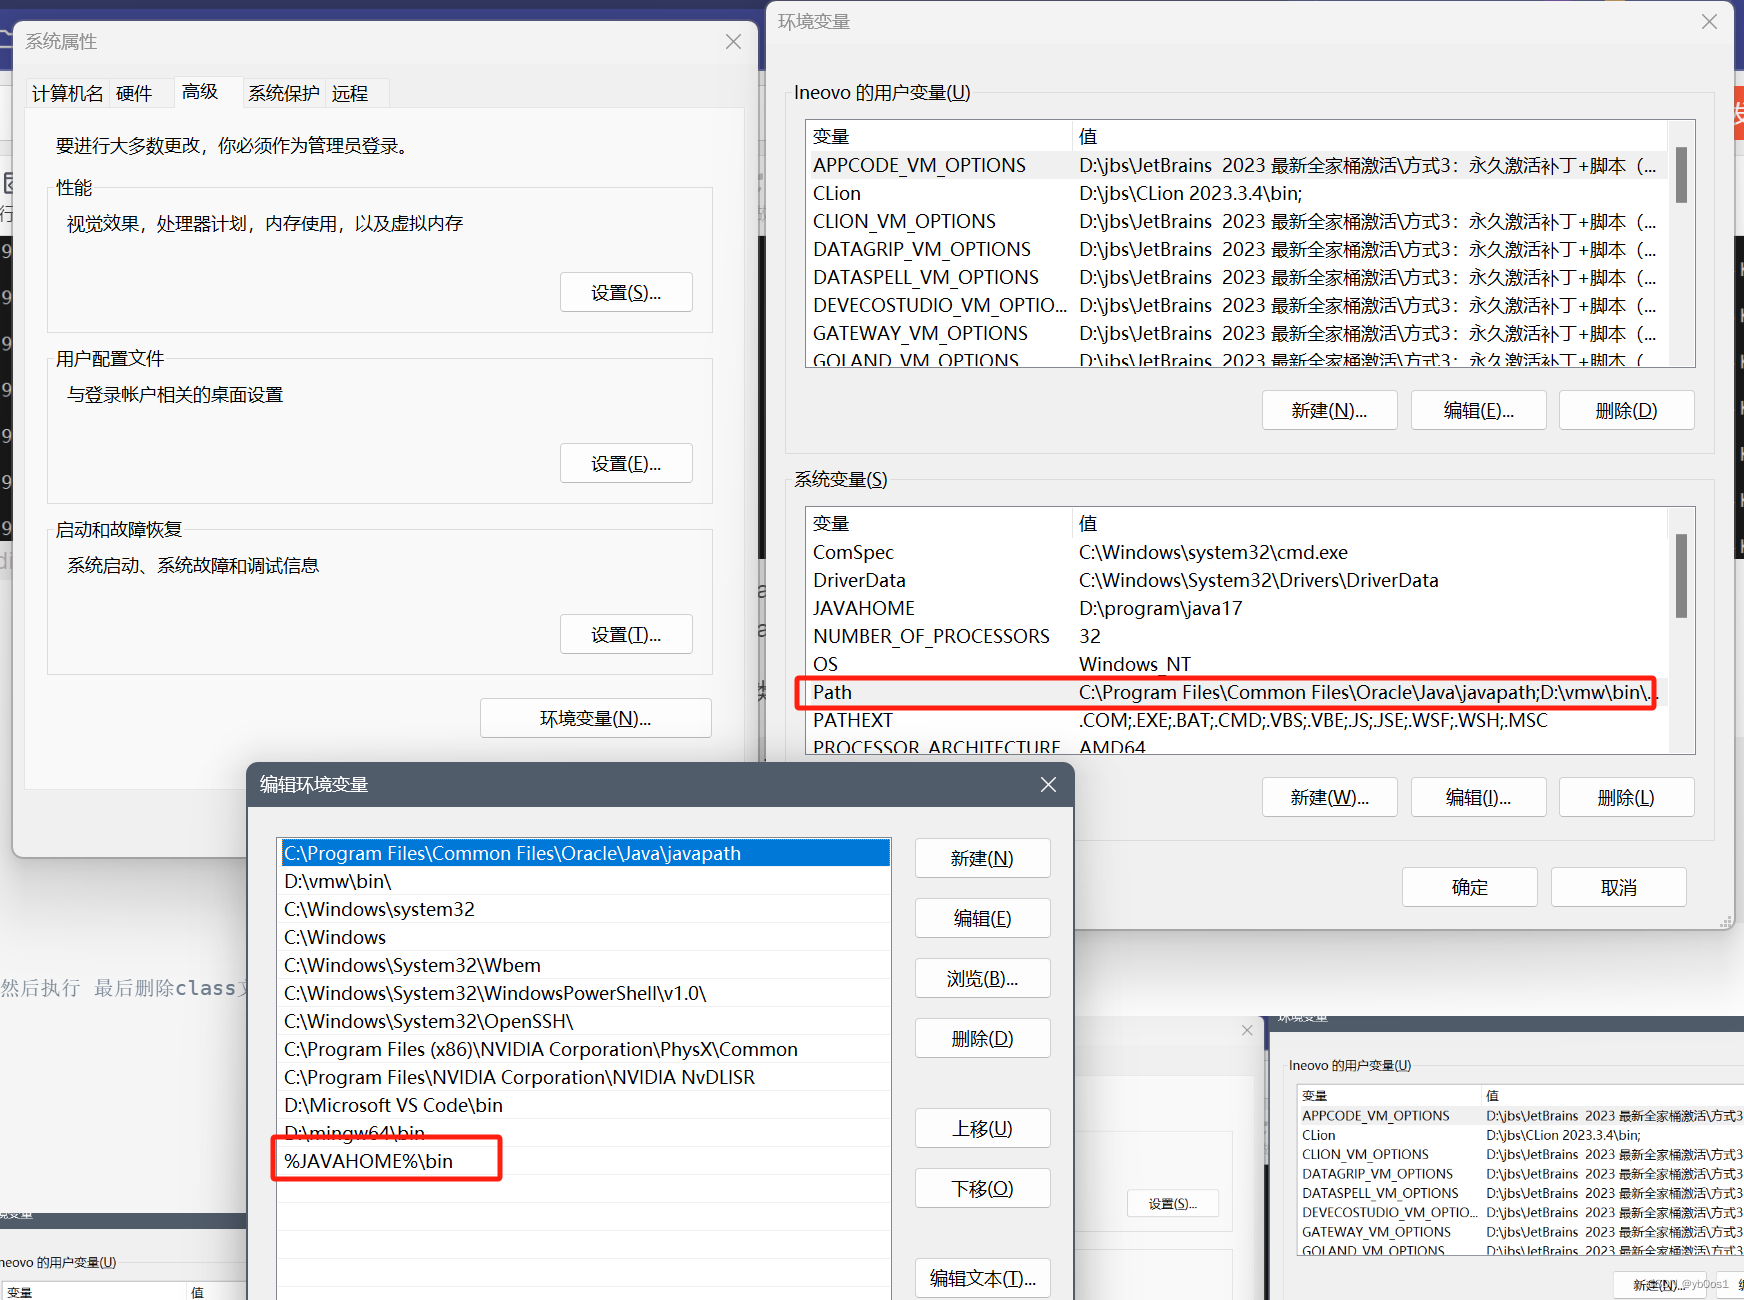
Task: Select DATASPELL_VM_OPTIONS user variable row
Action: pos(1236,277)
